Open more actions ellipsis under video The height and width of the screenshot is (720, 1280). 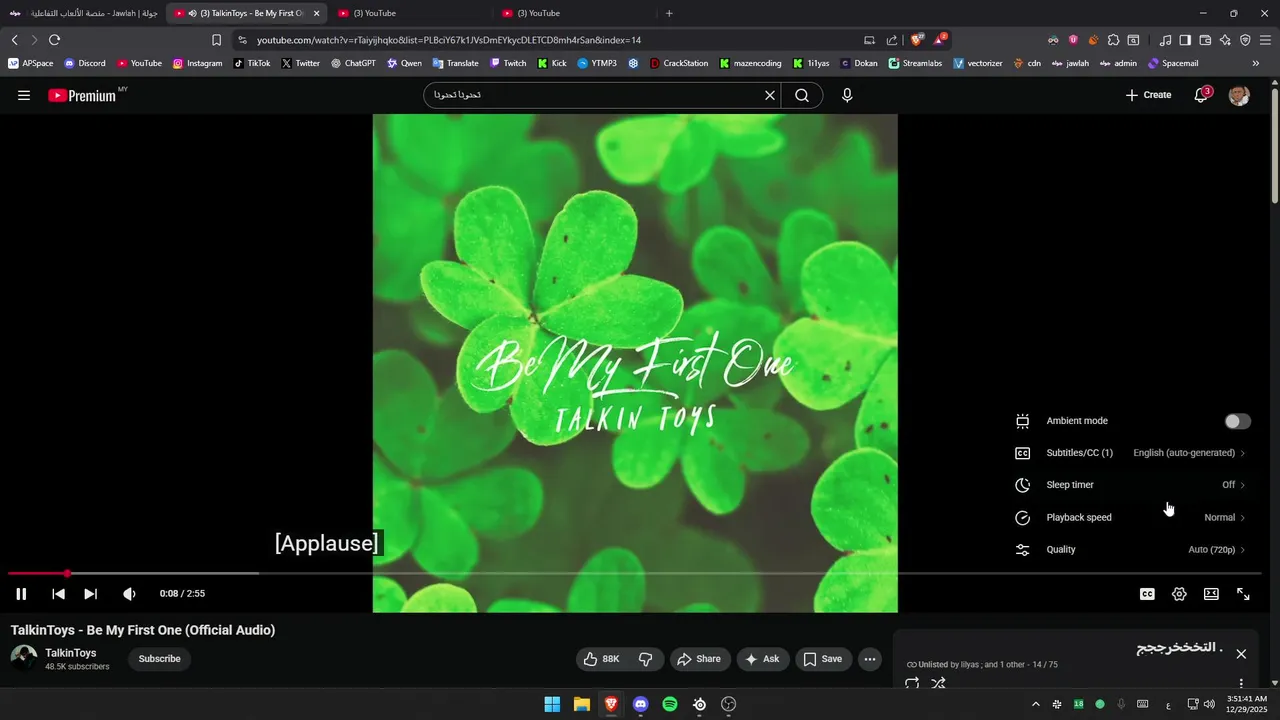point(870,659)
